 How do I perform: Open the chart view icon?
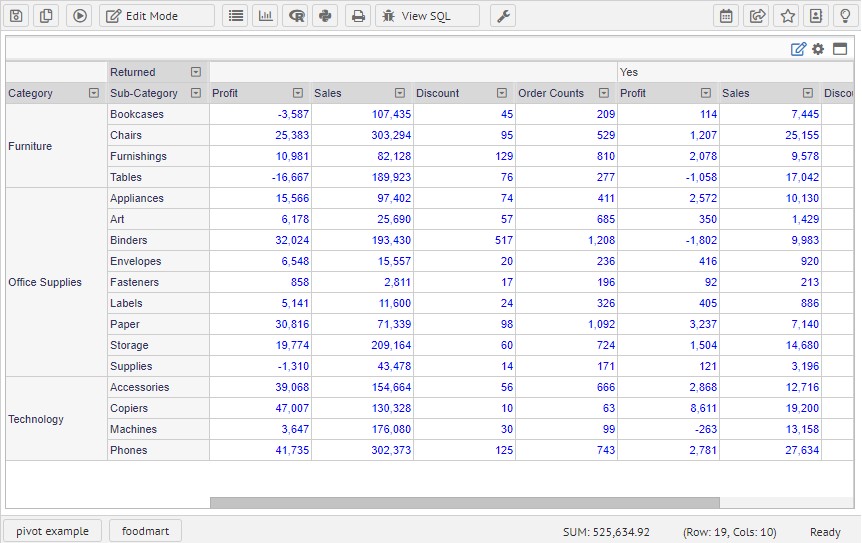[x=265, y=16]
